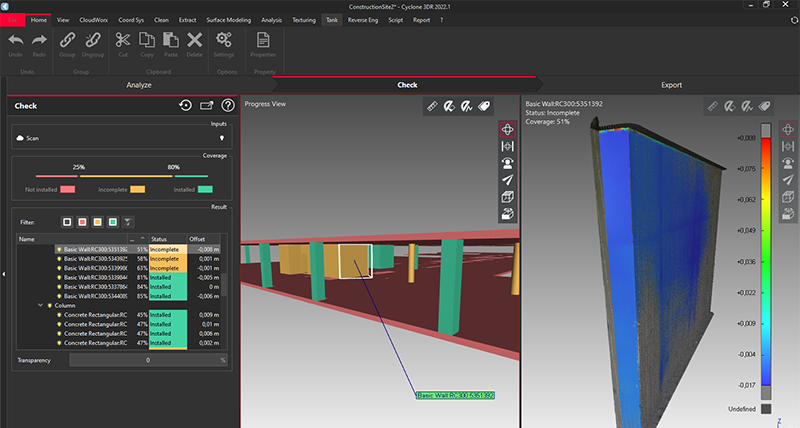
Task: Switch to the Analyze workflow step
Action: click(x=138, y=85)
